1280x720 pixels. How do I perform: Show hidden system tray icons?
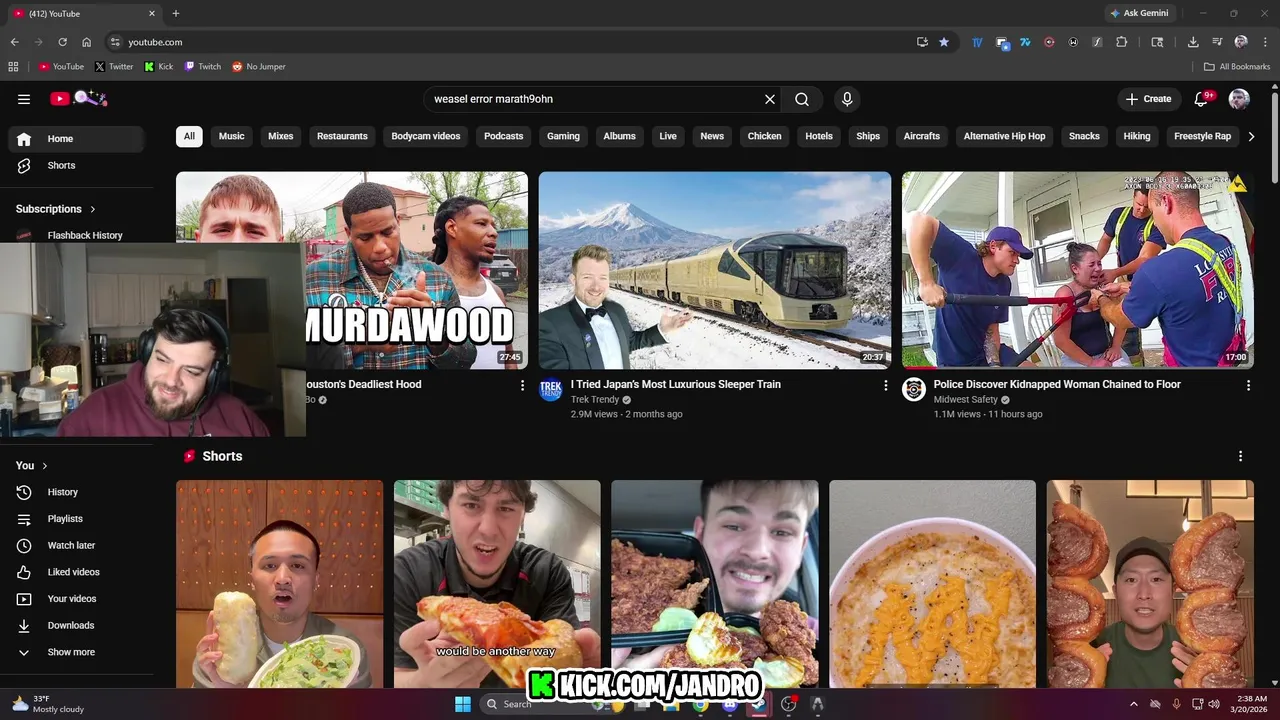(x=1133, y=704)
